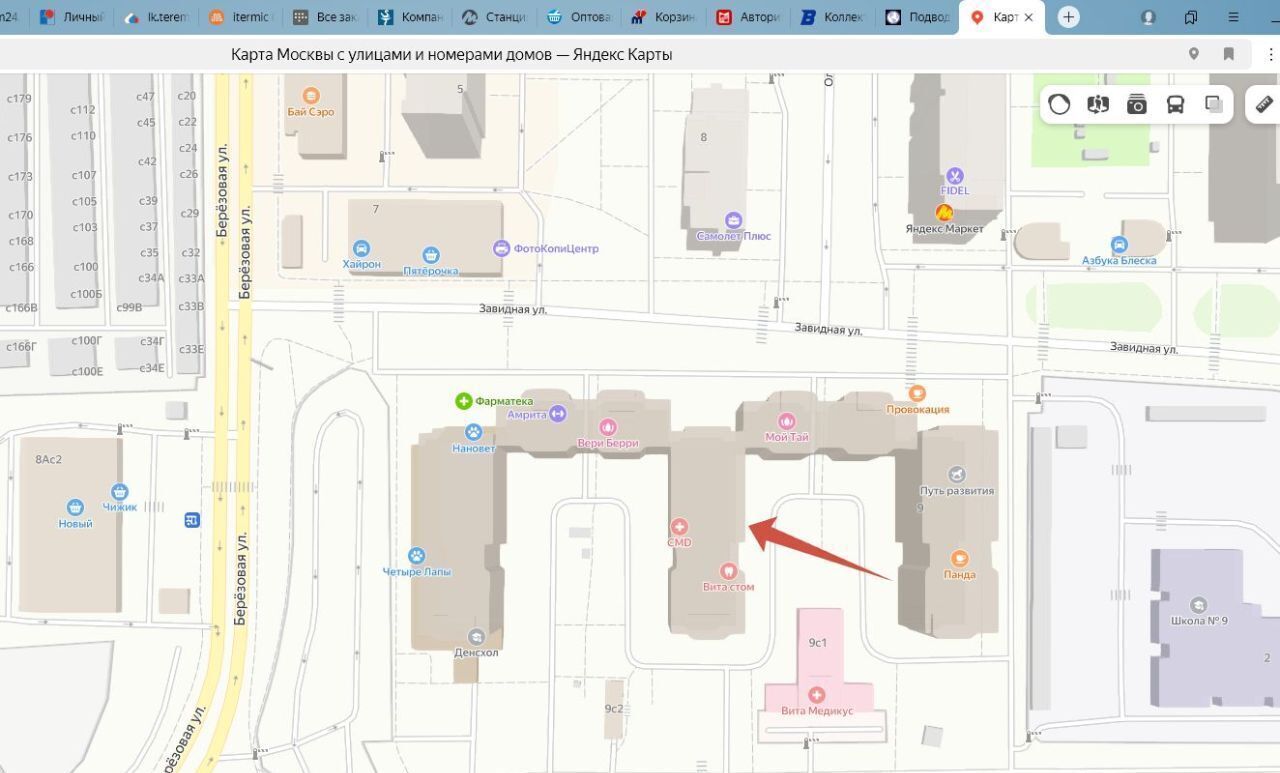This screenshot has height=773, width=1280.
Task: Open the browser hamburger menu
Action: tap(1234, 17)
